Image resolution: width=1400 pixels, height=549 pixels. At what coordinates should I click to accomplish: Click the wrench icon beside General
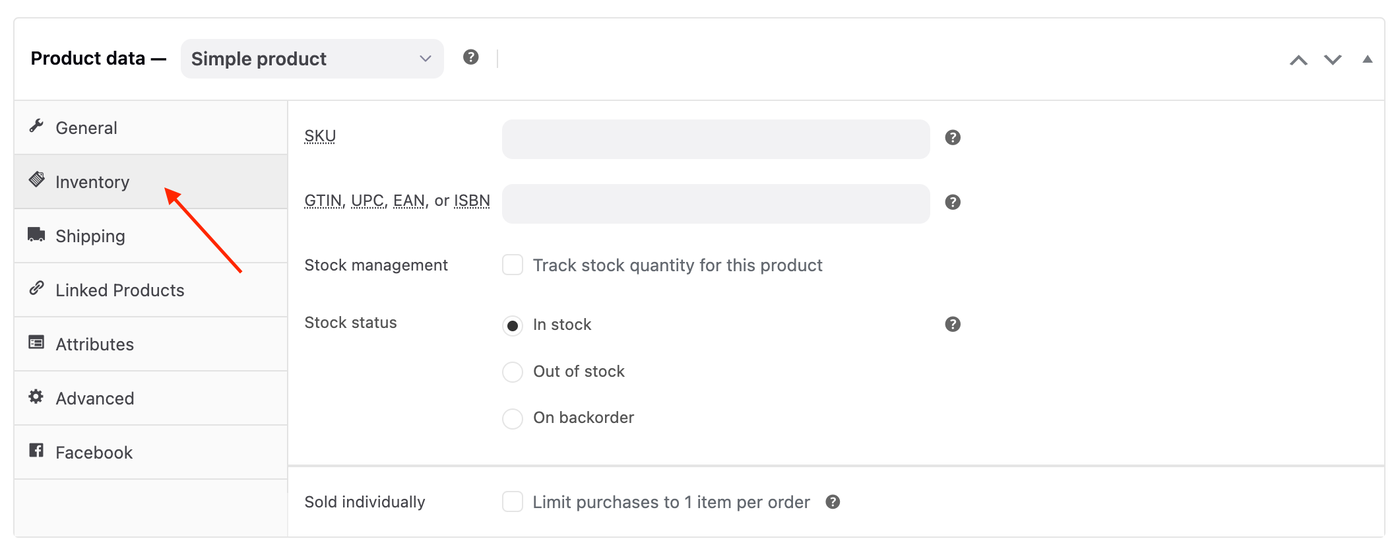click(36, 126)
